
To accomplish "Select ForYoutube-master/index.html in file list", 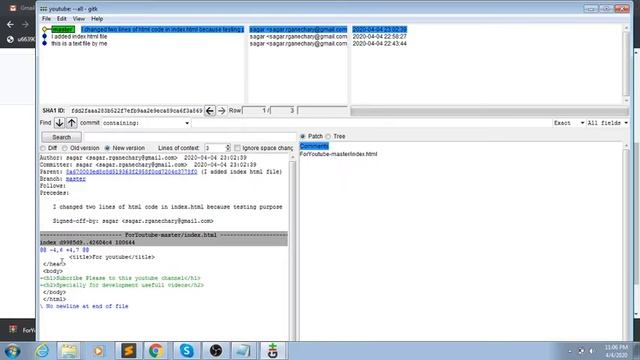I will click(338, 154).
